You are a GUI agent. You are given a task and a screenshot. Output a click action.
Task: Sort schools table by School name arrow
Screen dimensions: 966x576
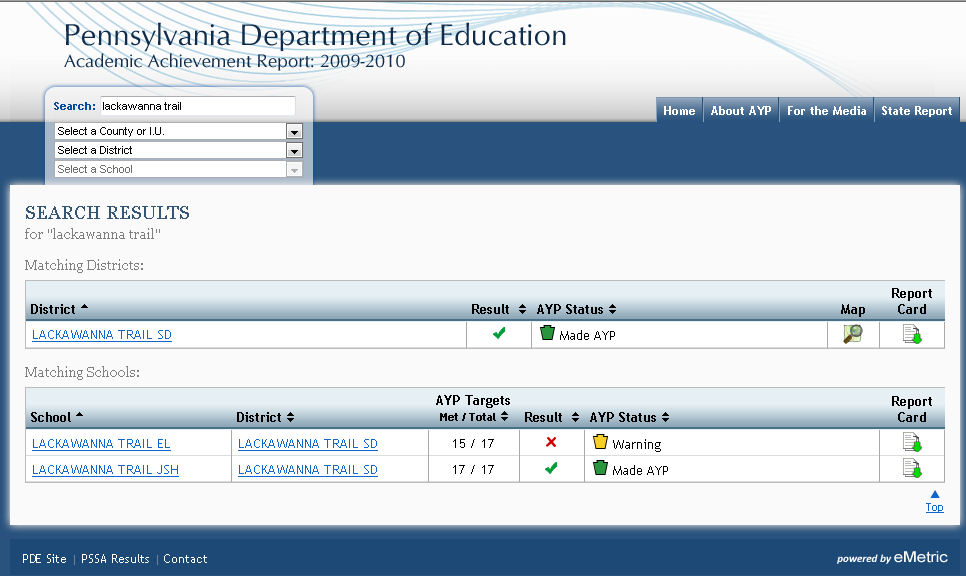[79, 415]
